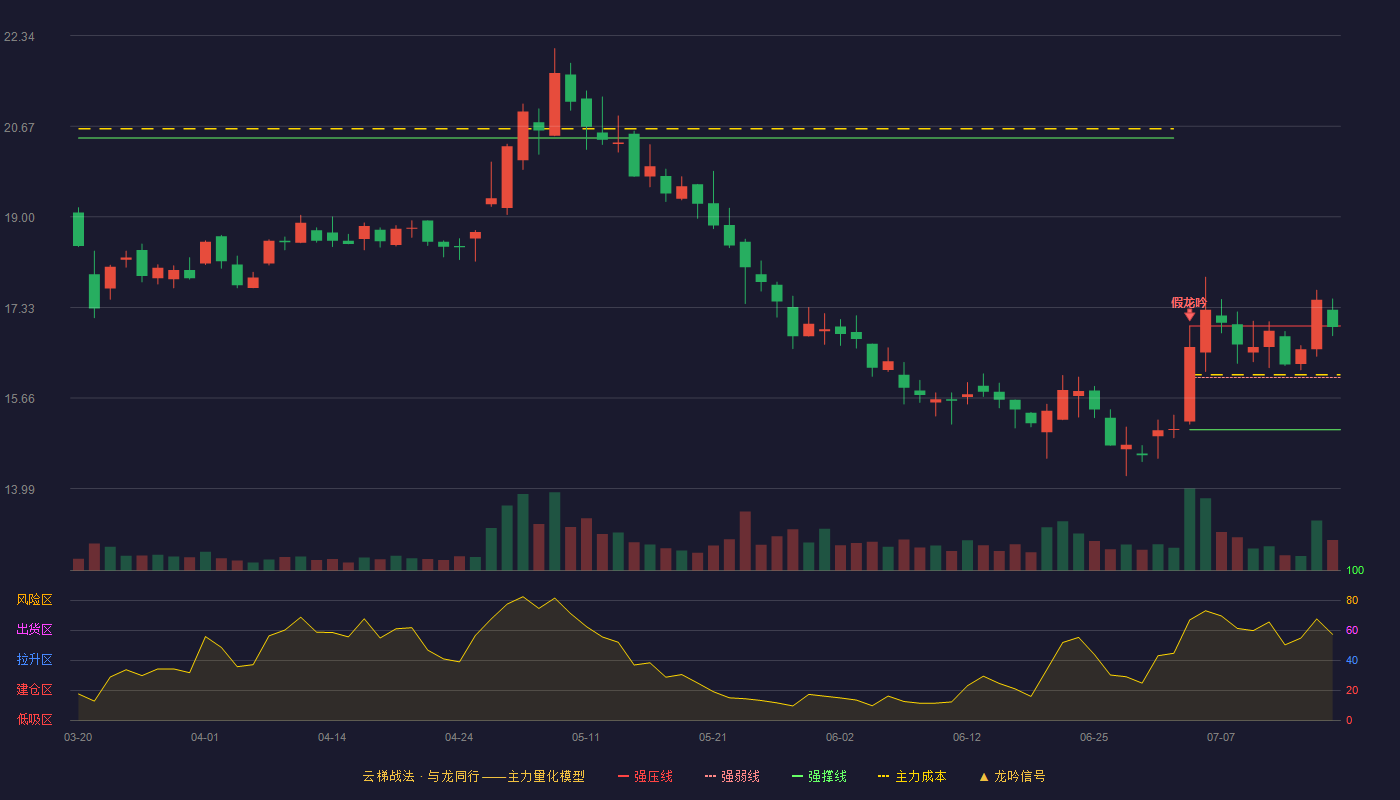This screenshot has height=800, width=1400.
Task: Click the indicator scale value 100
Action: pyautogui.click(x=1355, y=571)
